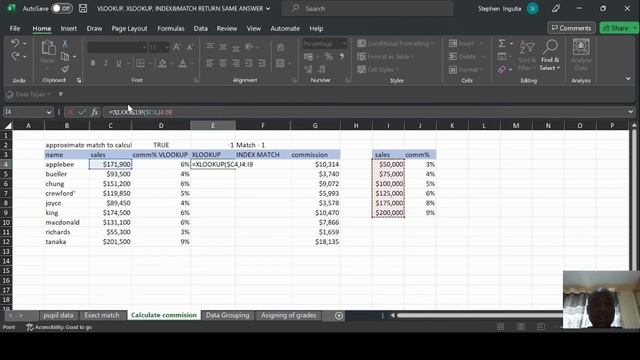The height and width of the screenshot is (360, 640).
Task: Open Find & Select
Action: click(550, 56)
